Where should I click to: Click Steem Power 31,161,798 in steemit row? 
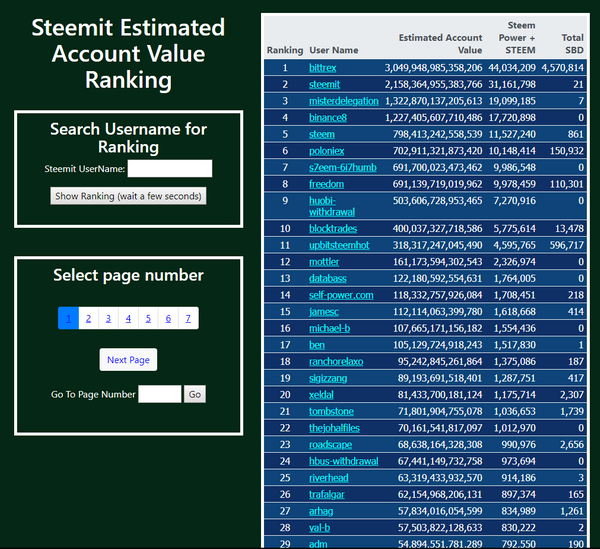pyautogui.click(x=512, y=84)
